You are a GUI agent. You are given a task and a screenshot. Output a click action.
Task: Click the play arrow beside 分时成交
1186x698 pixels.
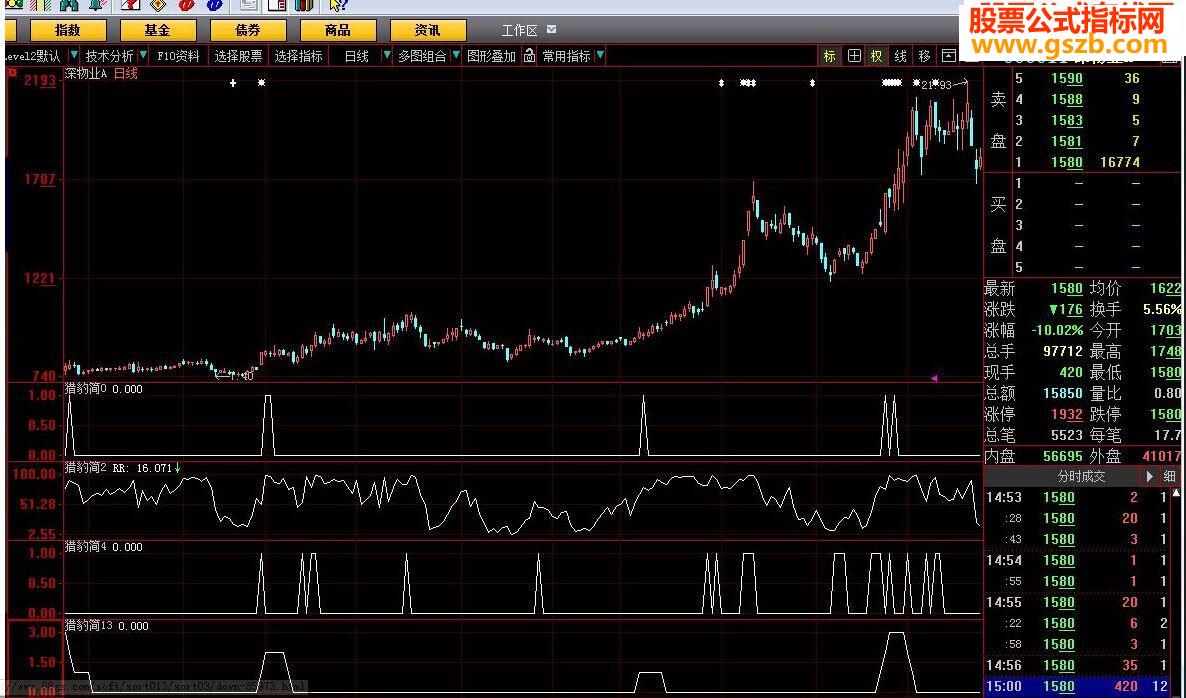[x=1150, y=477]
